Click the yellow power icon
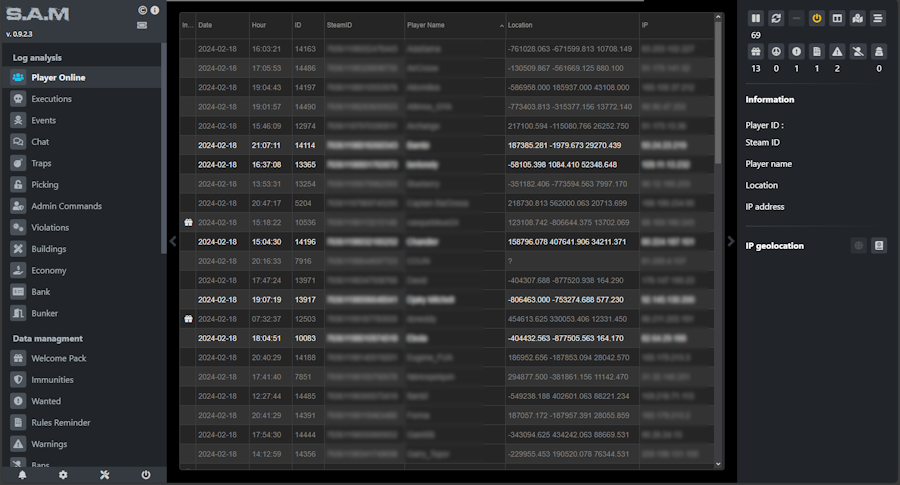 coord(817,18)
